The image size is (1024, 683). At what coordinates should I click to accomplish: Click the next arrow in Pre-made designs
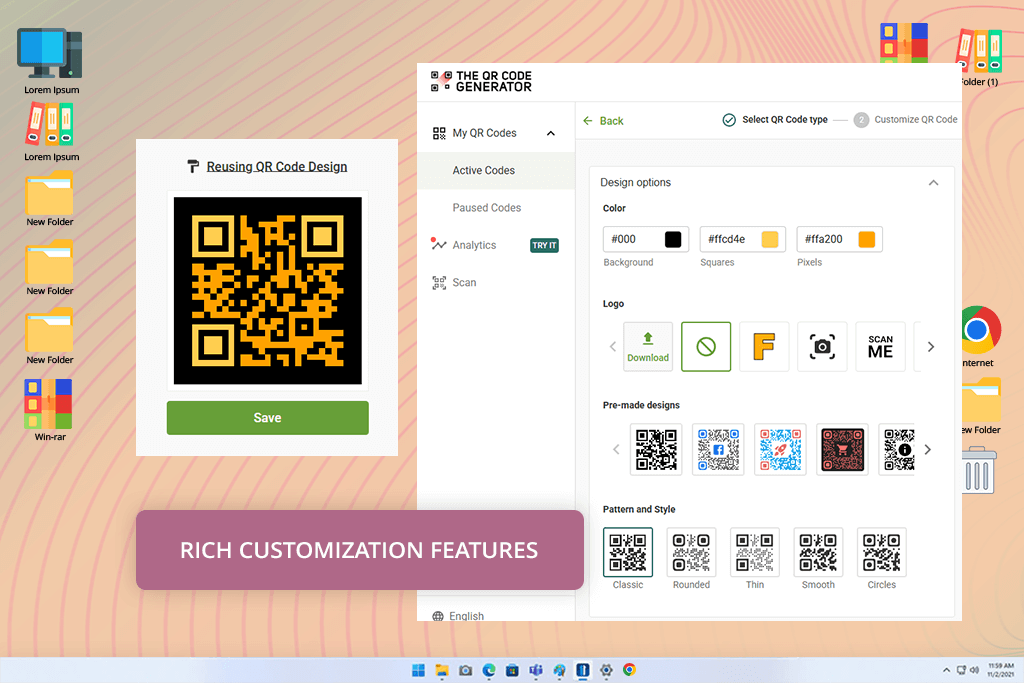pyautogui.click(x=927, y=449)
